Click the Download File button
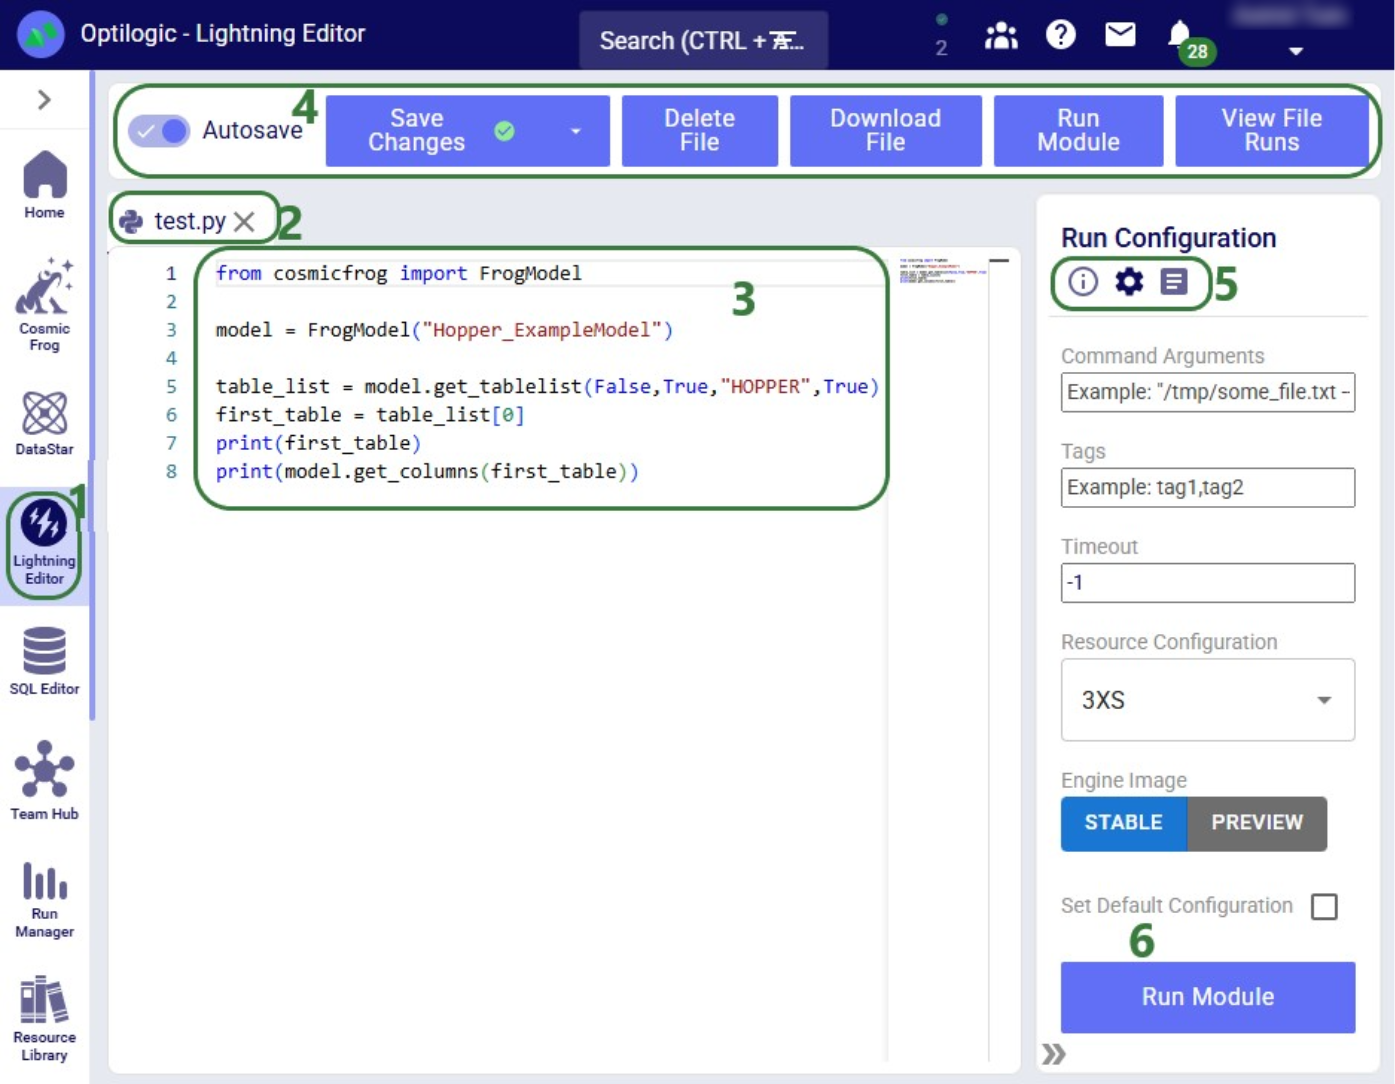This screenshot has height=1084, width=1395. (885, 131)
